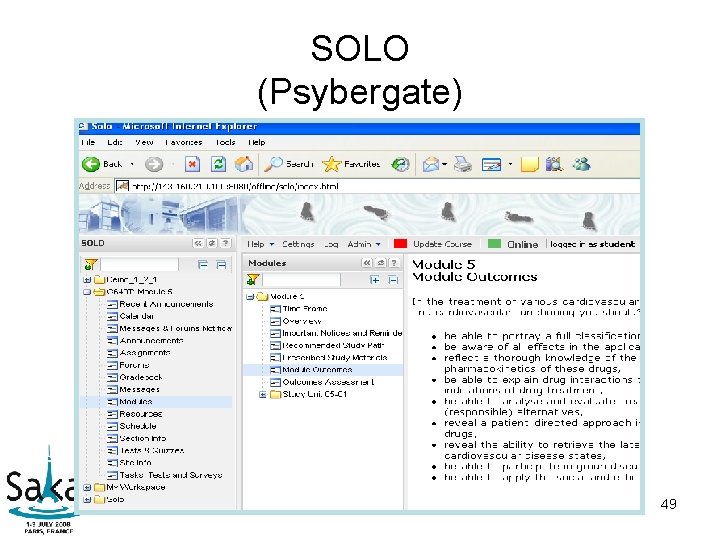Click question mark help icon on Modules panel
Image resolution: width=720 pixels, height=540 pixels.
394,263
